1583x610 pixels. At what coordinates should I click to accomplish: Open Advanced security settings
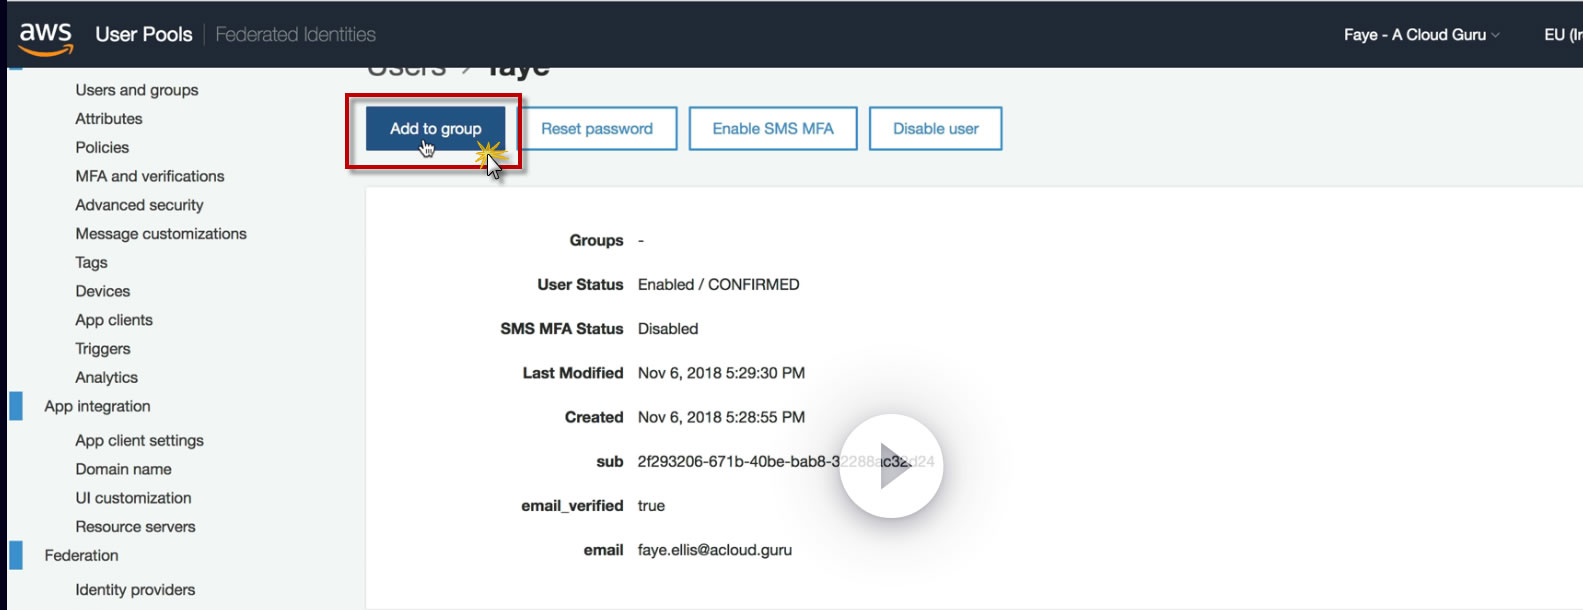[x=139, y=205]
